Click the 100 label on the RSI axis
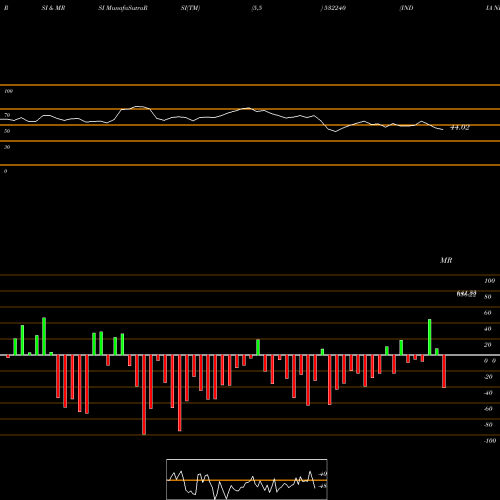The image size is (500, 500). click(8, 91)
